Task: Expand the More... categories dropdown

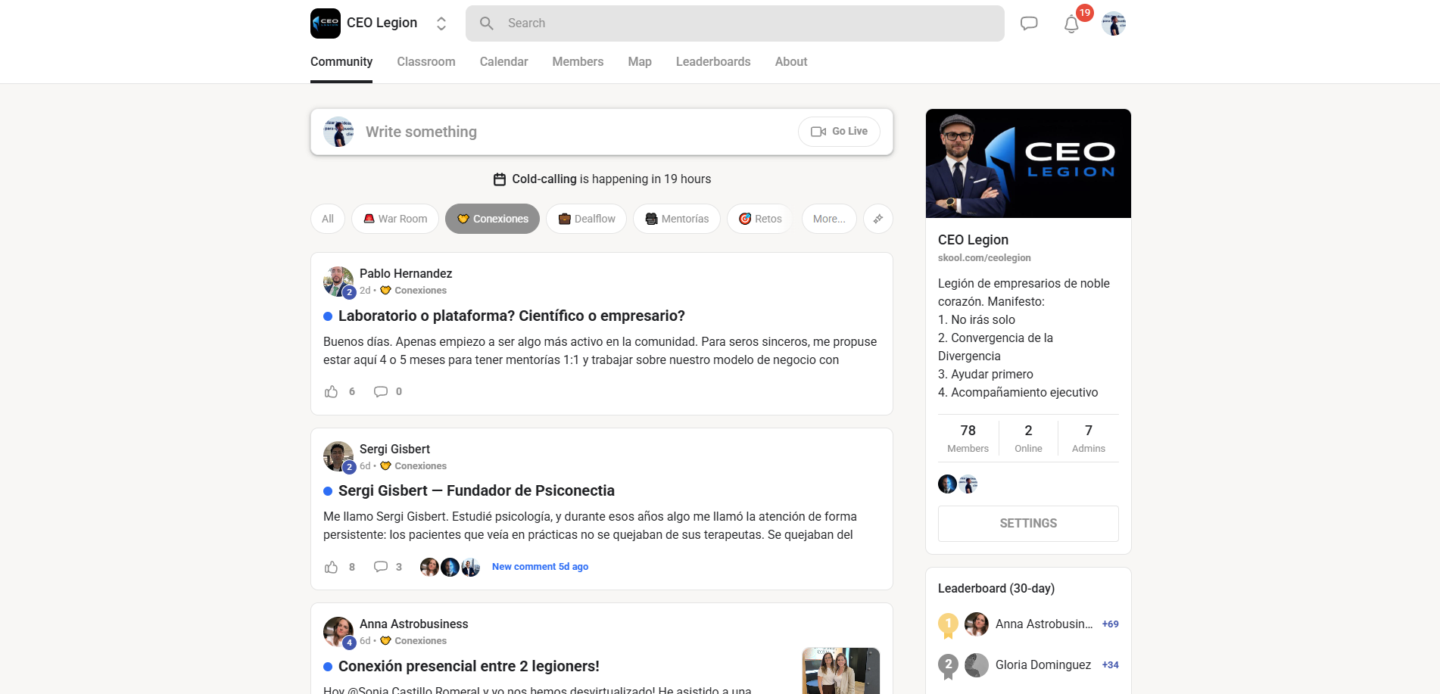Action: click(829, 219)
